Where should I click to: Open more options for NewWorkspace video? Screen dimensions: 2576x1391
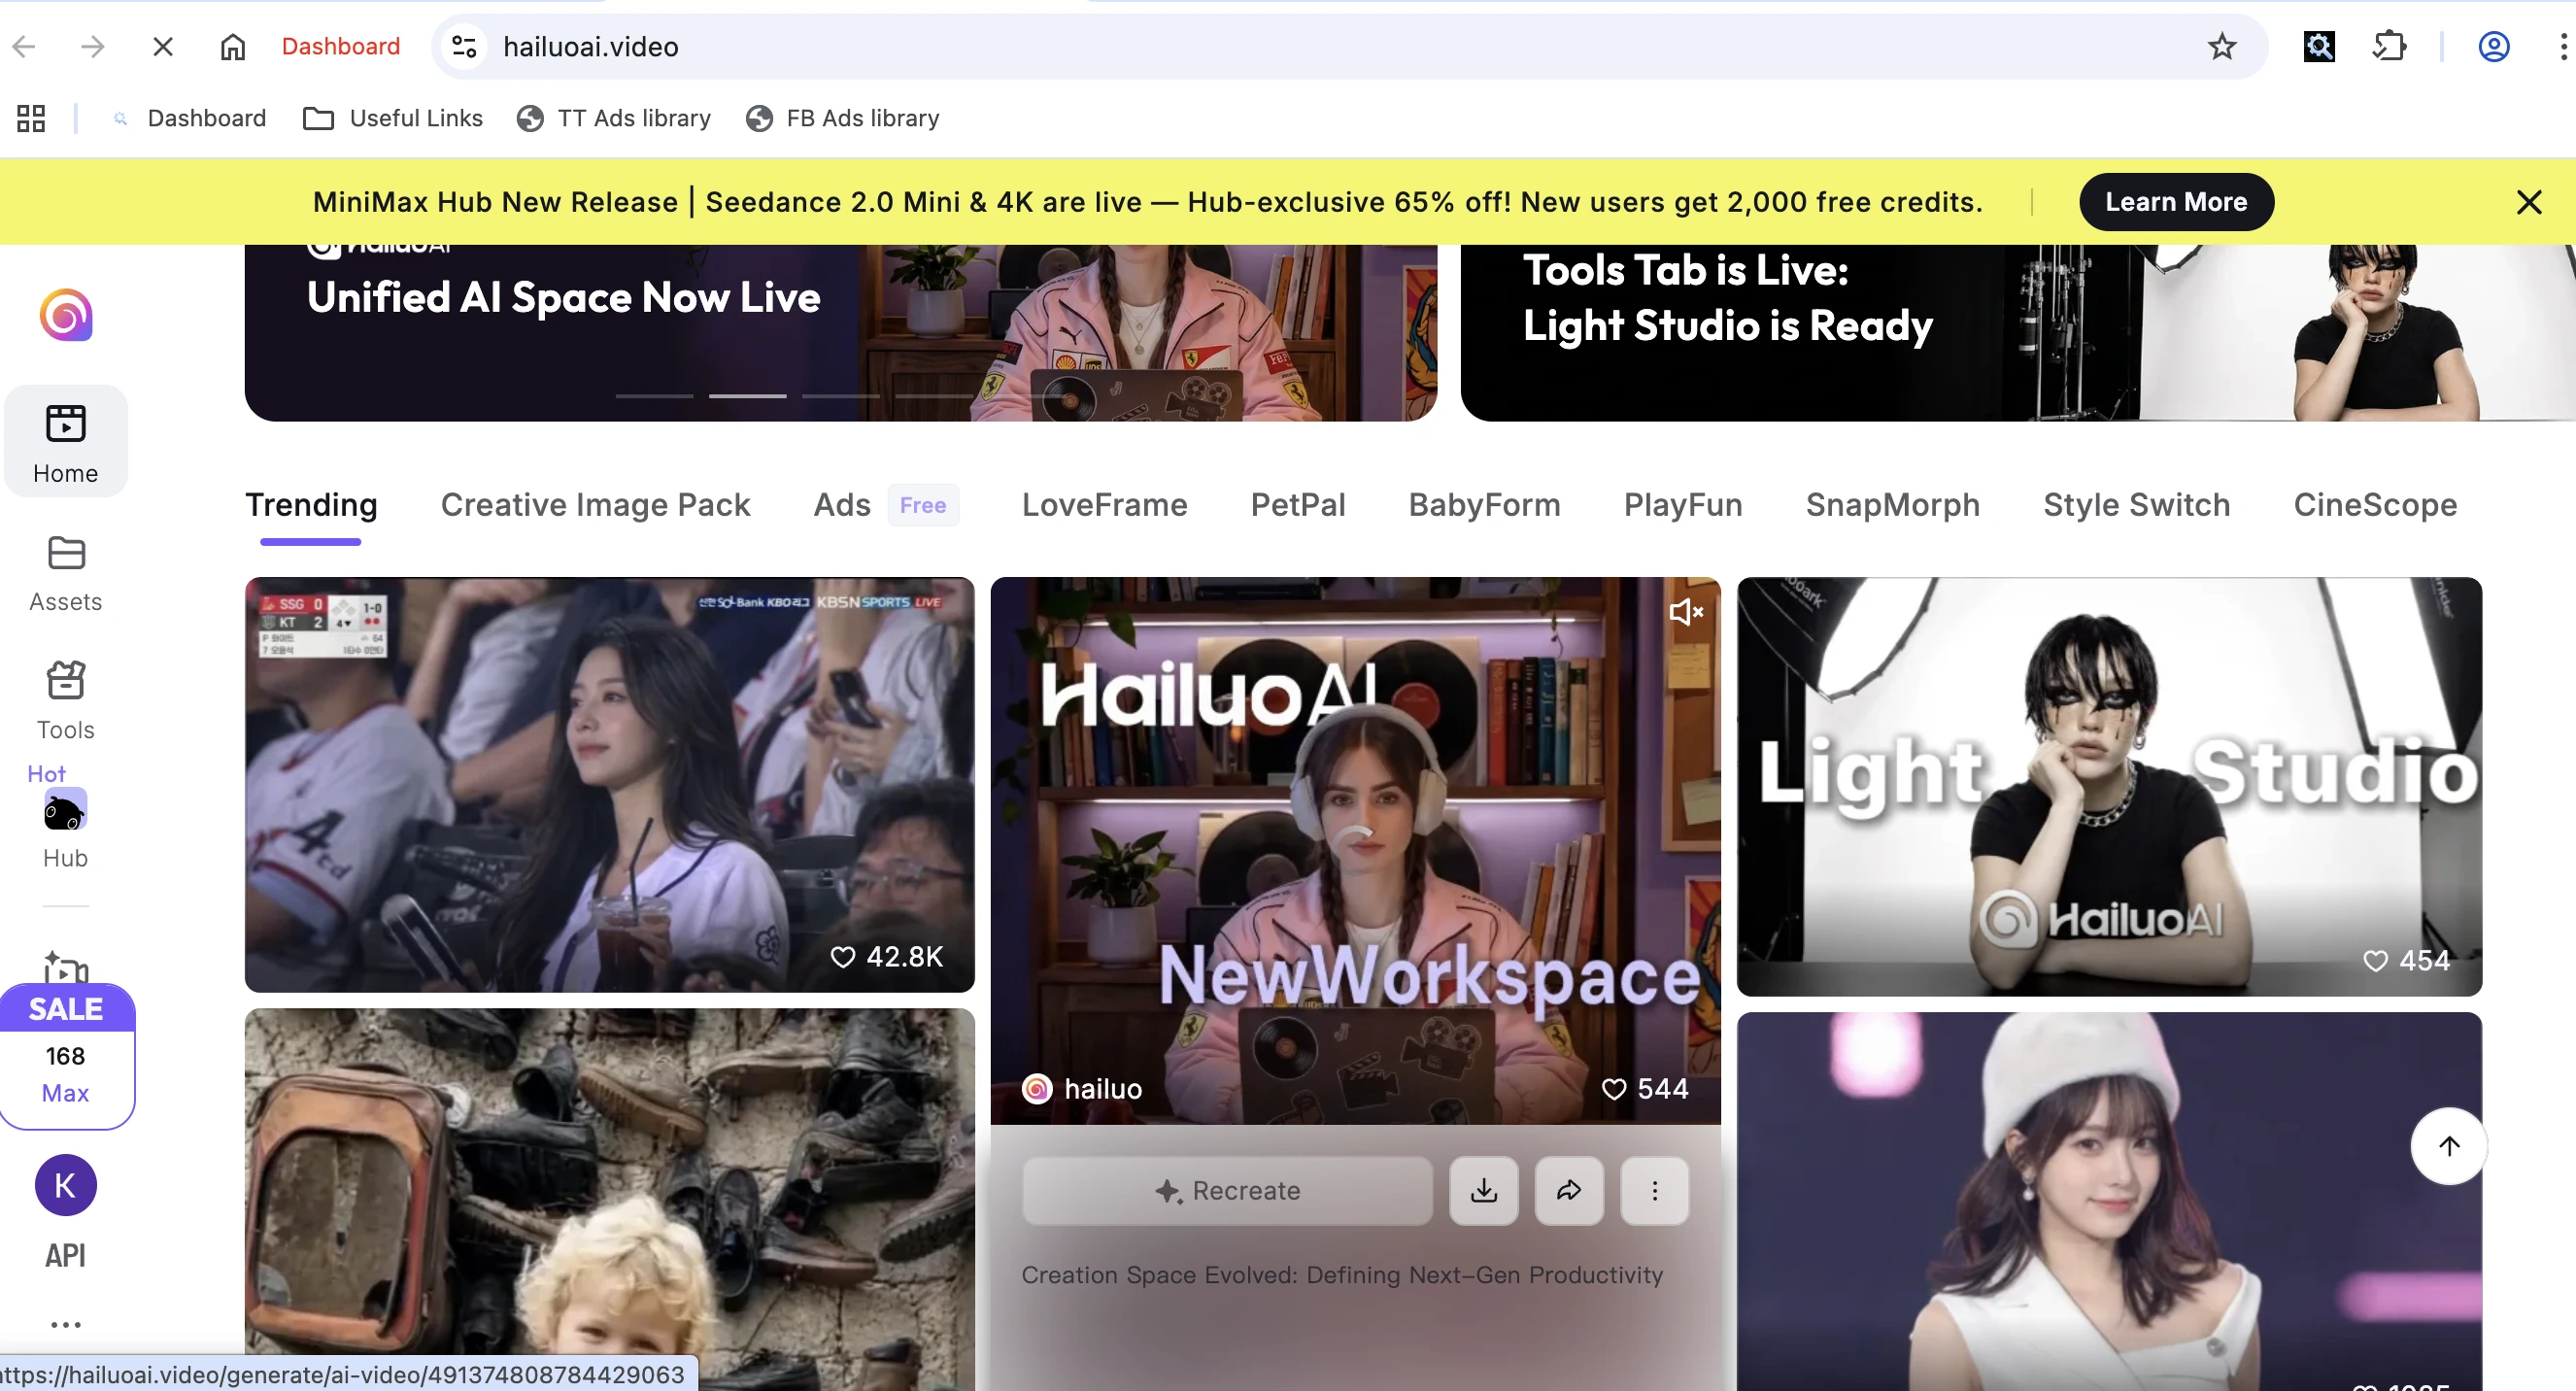(1655, 1190)
